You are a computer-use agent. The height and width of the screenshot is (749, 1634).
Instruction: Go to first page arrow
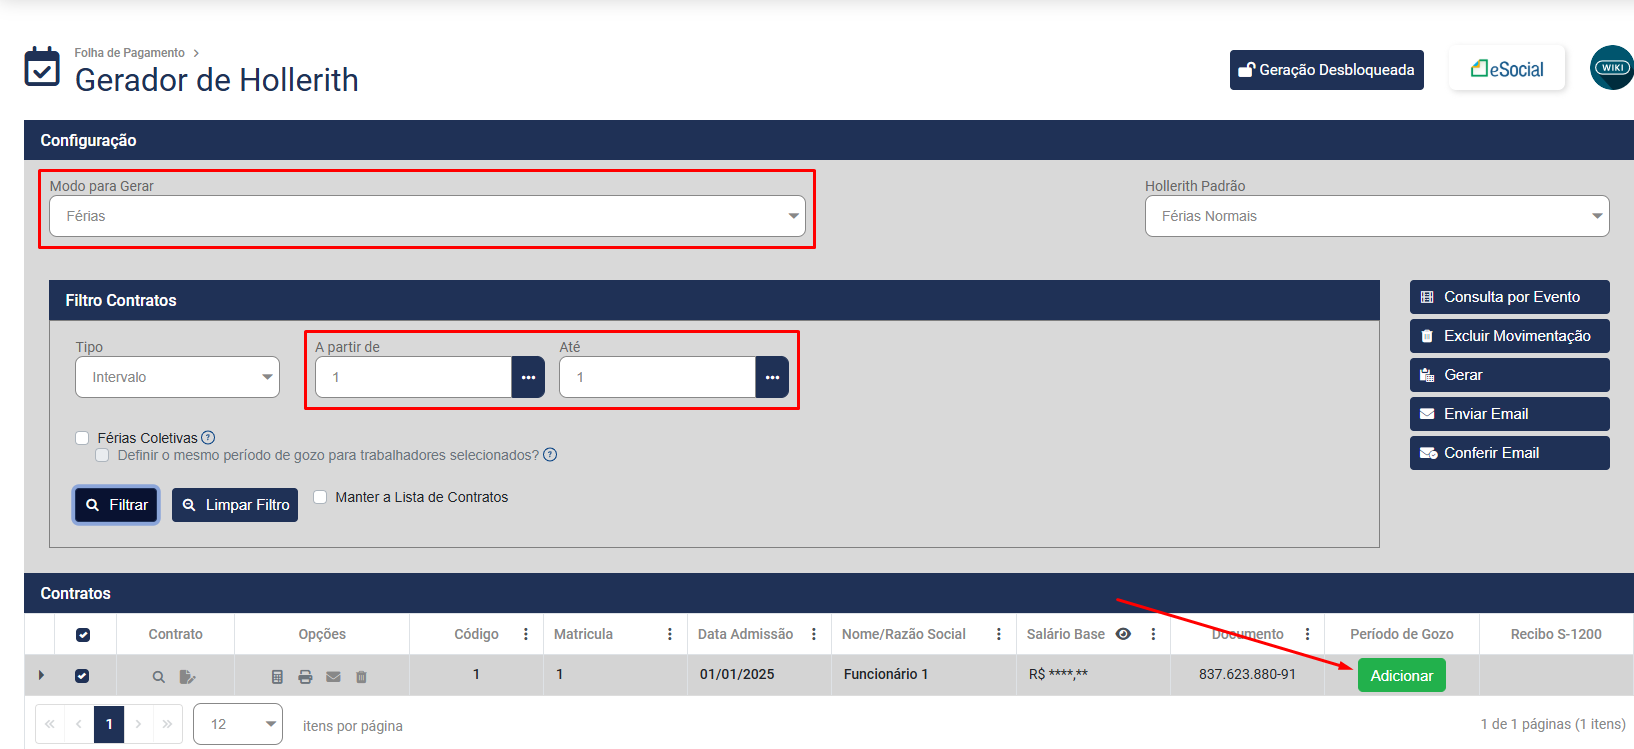pos(50,724)
